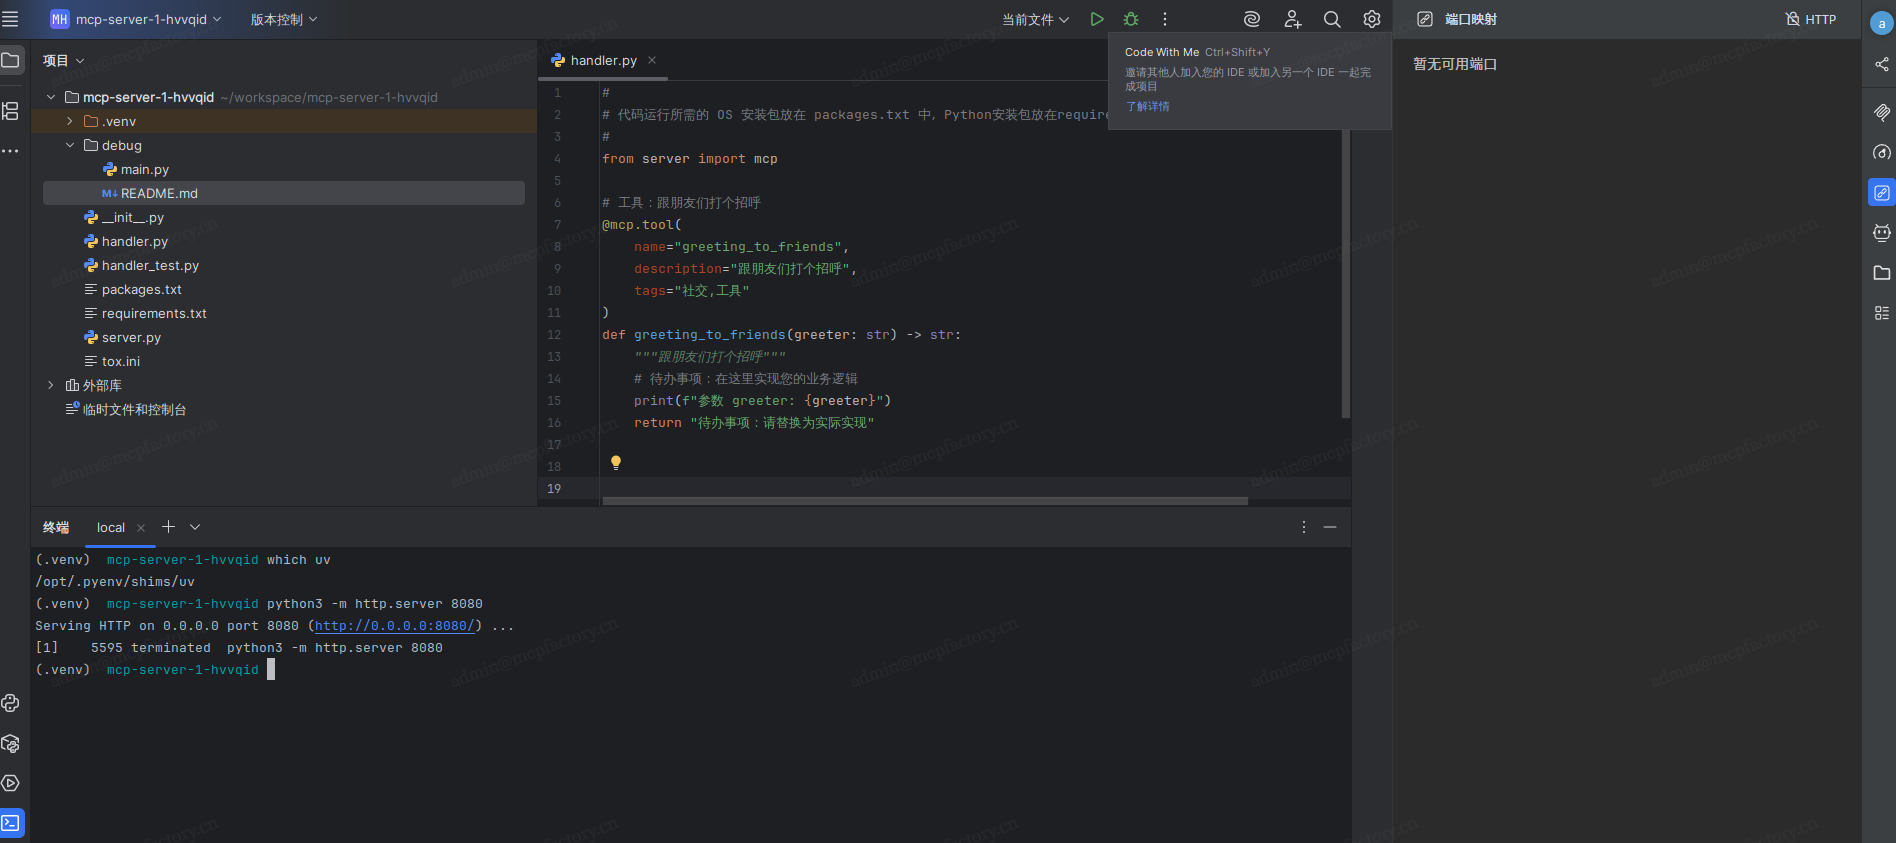Viewport: 1896px width, 843px height.
Task: Open the search everywhere magnifier
Action: pos(1332,19)
